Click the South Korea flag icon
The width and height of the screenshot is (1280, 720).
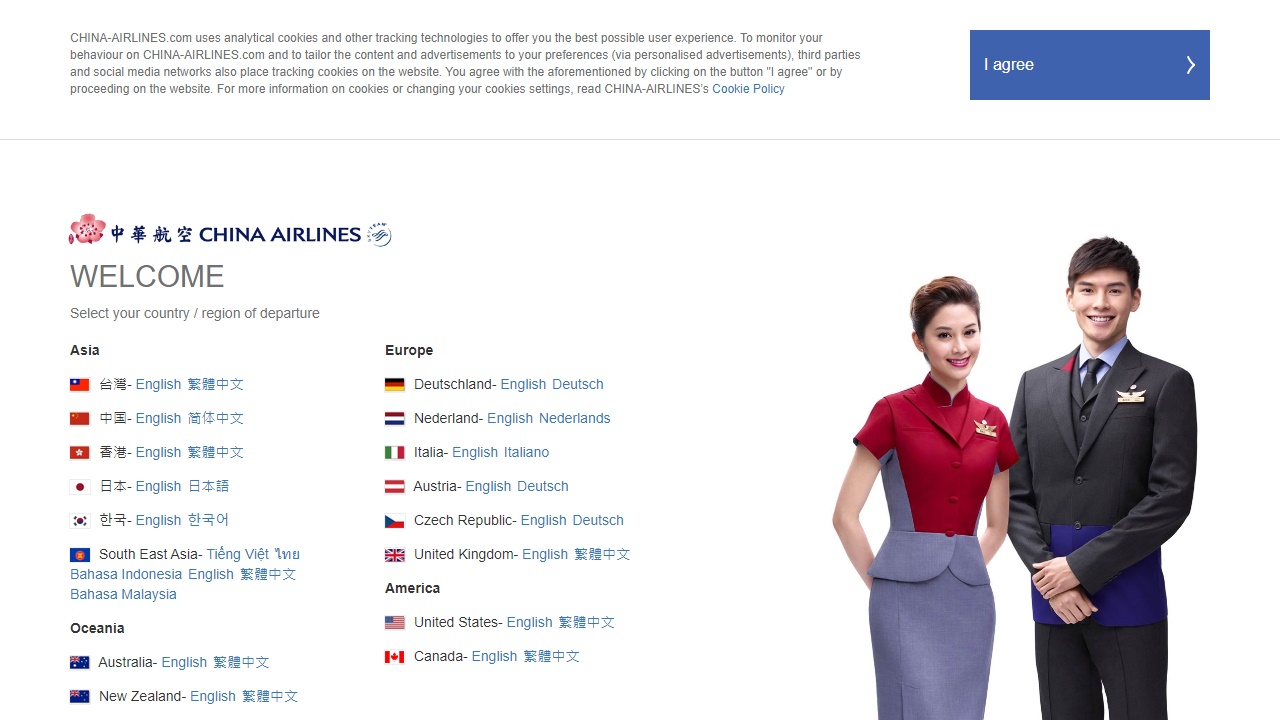[80, 521]
